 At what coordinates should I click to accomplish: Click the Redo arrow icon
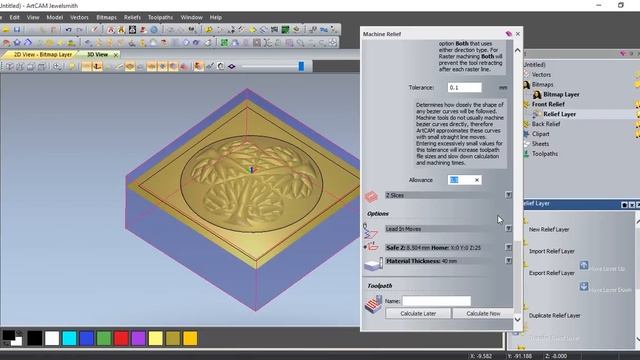[x=79, y=29]
